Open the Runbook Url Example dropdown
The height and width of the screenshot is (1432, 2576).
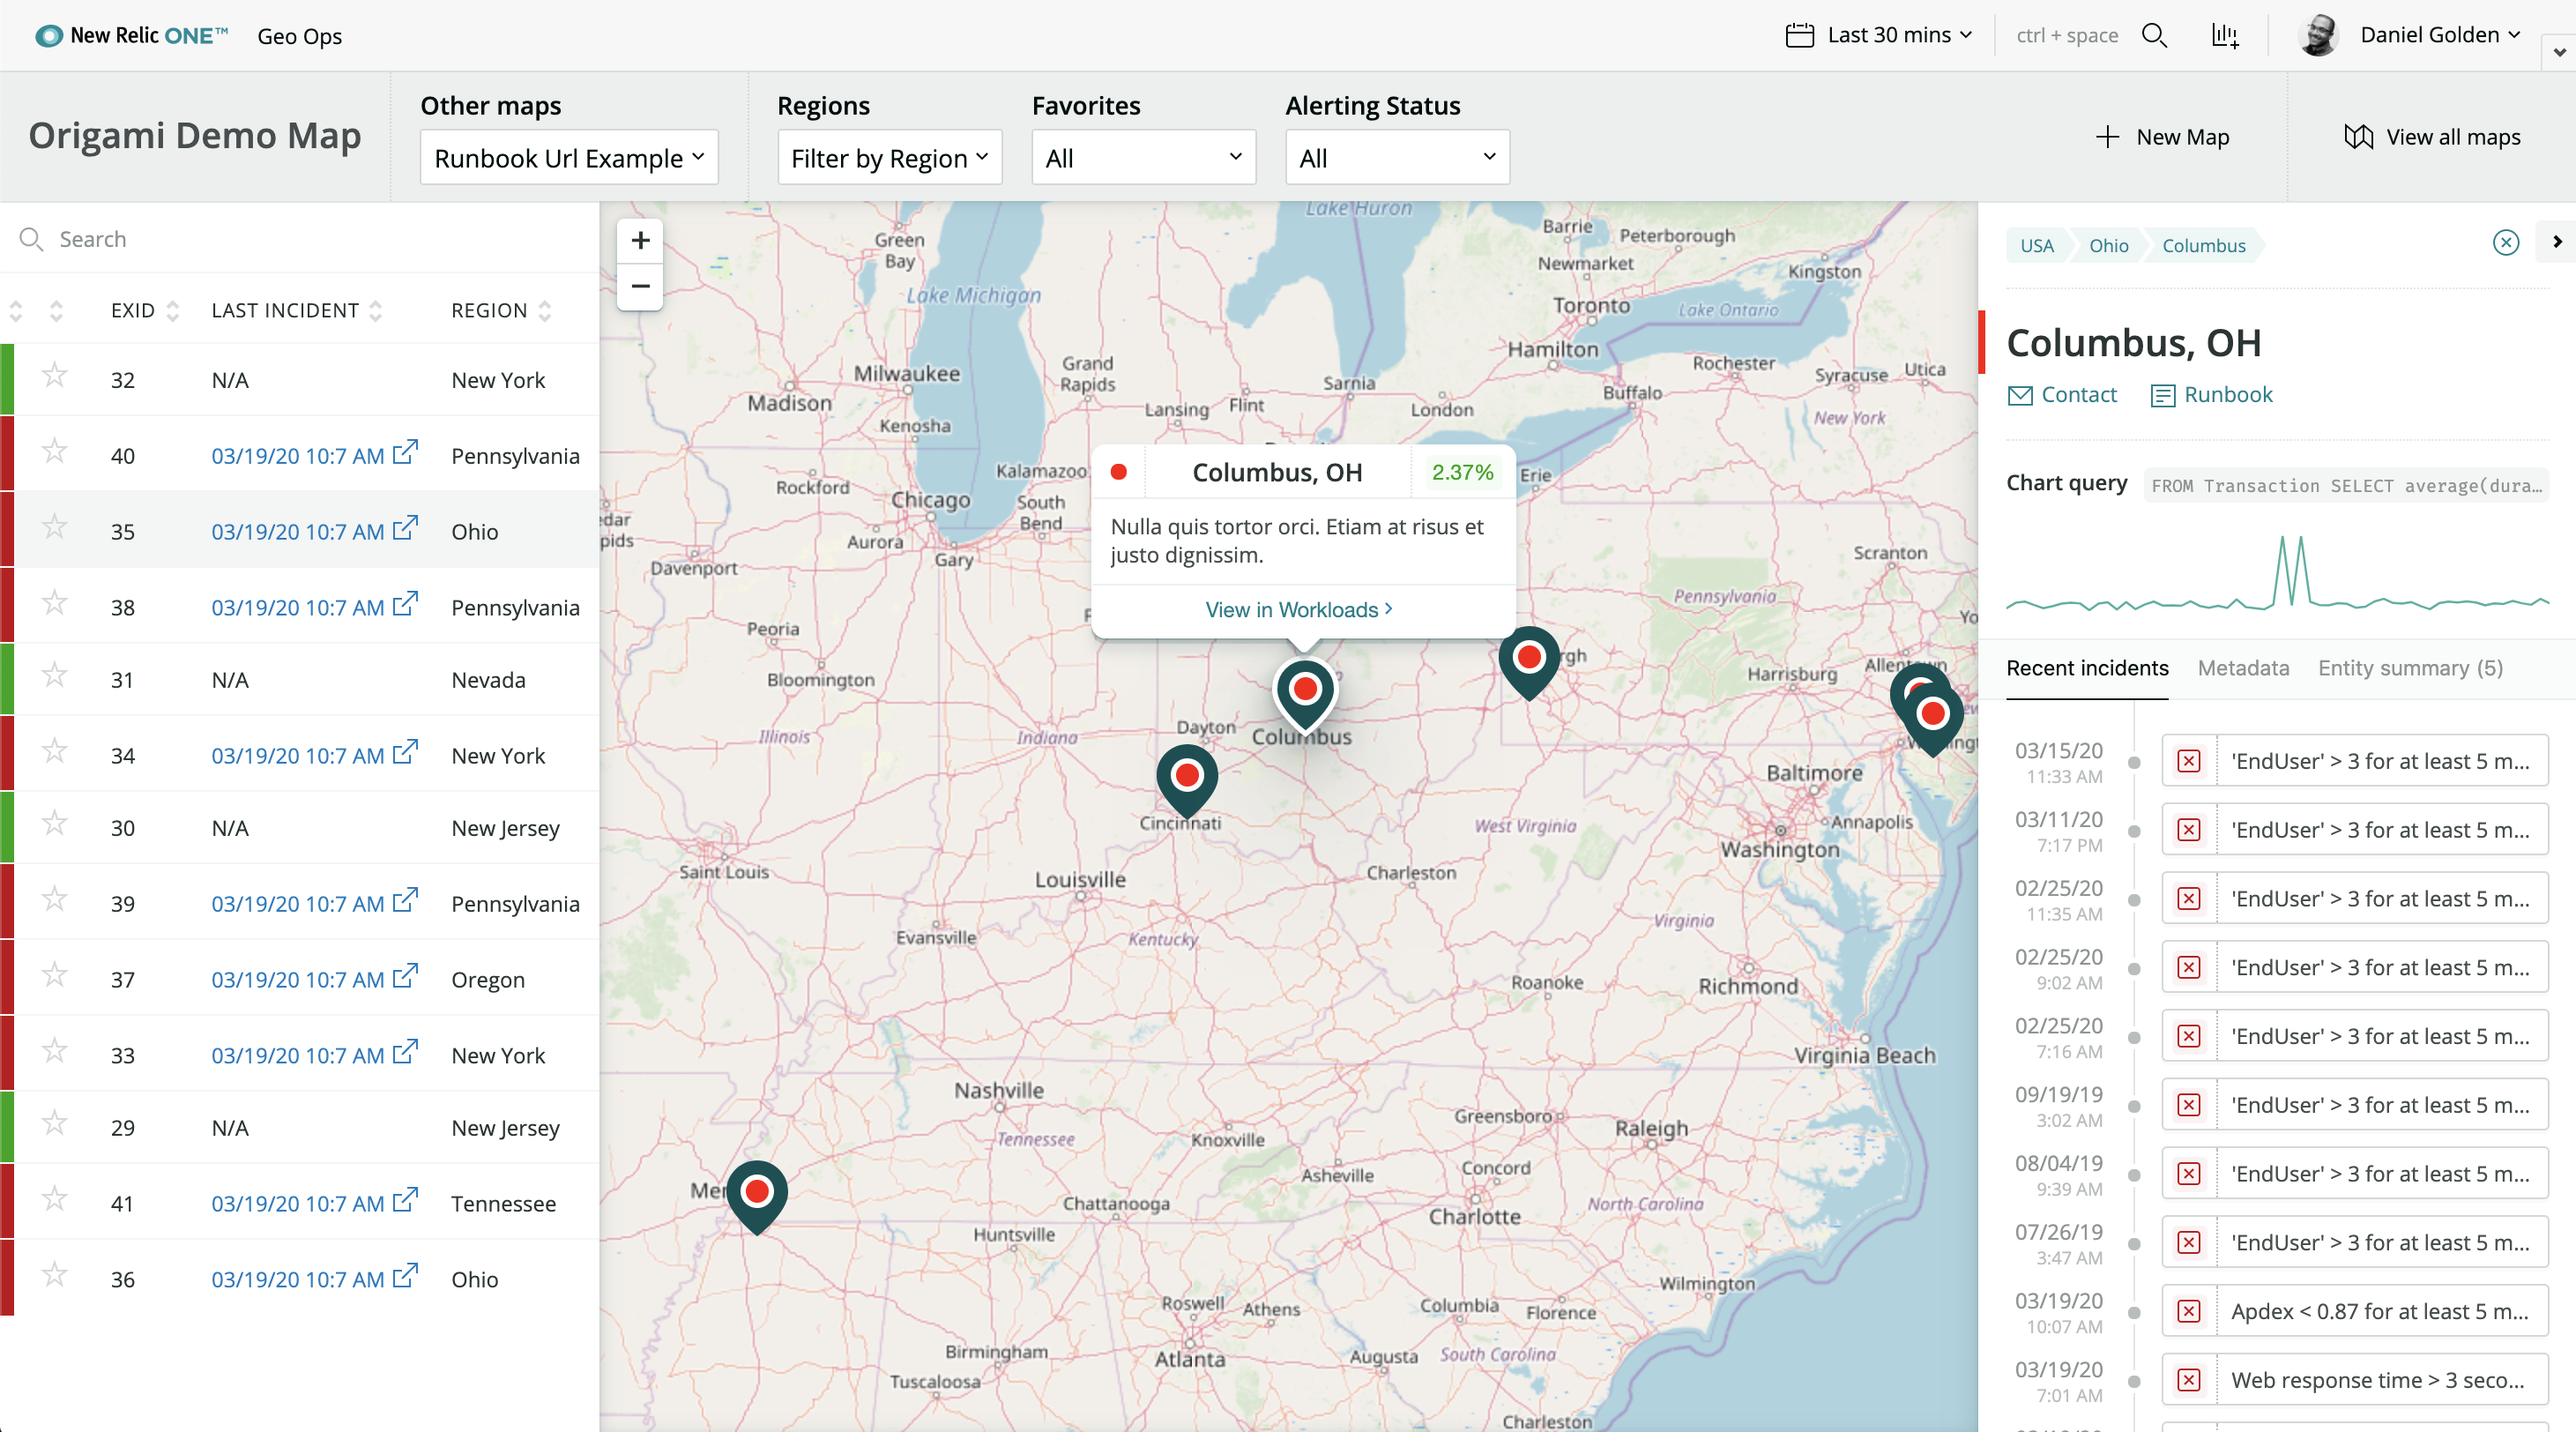coord(569,158)
